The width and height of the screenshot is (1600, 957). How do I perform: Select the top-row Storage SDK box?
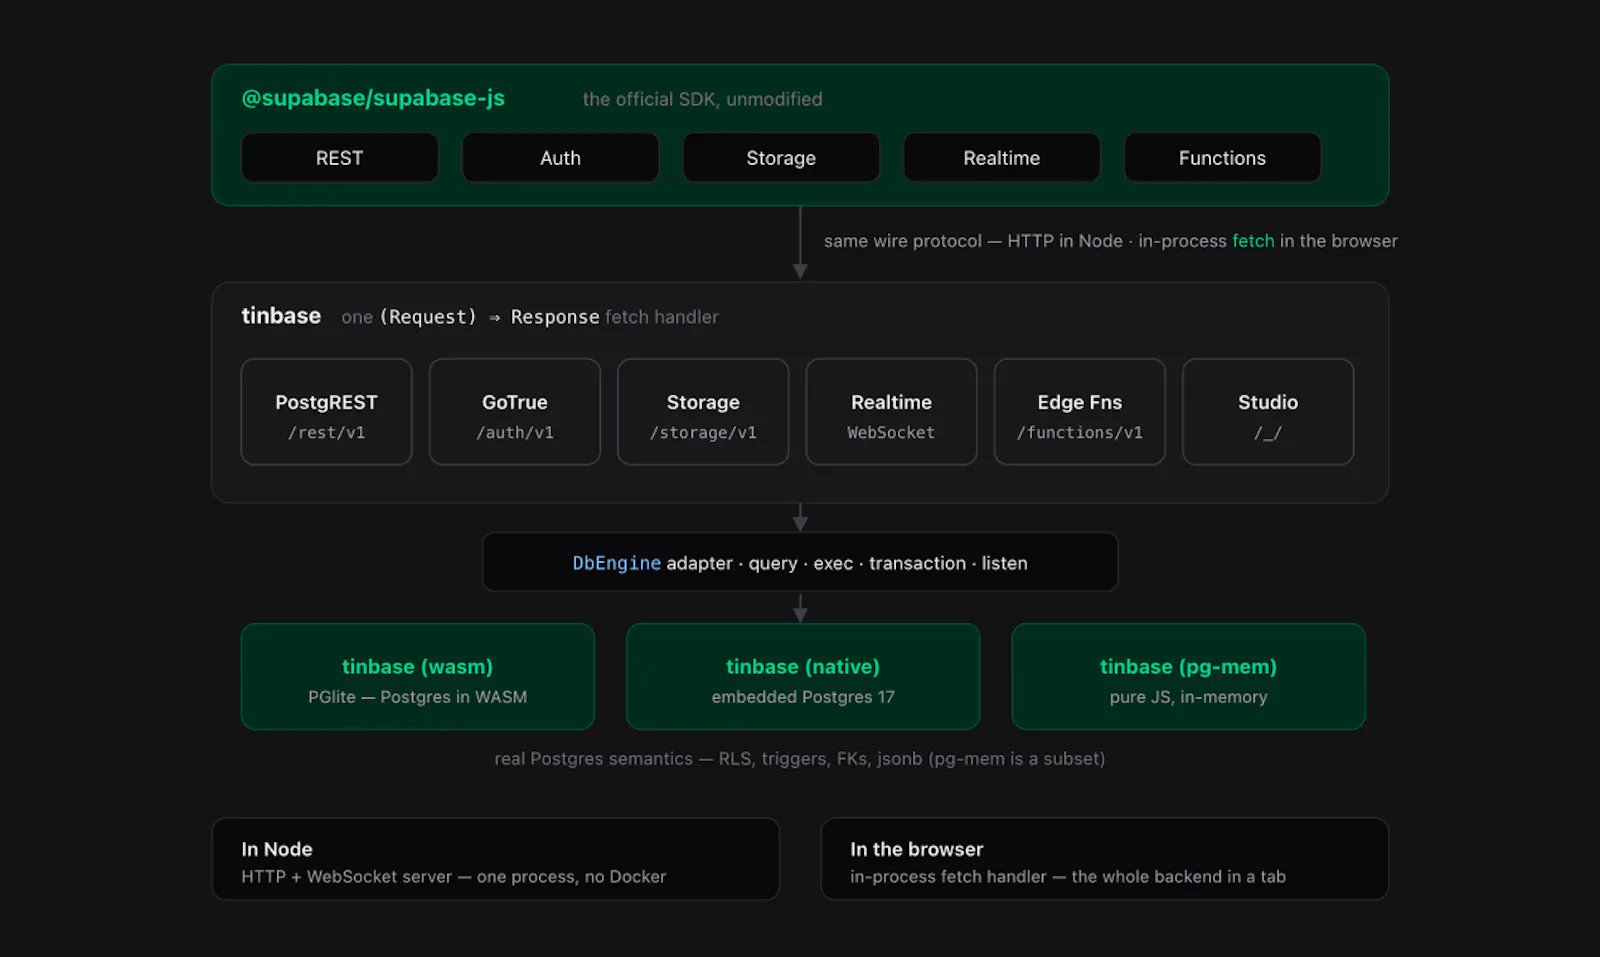click(781, 158)
